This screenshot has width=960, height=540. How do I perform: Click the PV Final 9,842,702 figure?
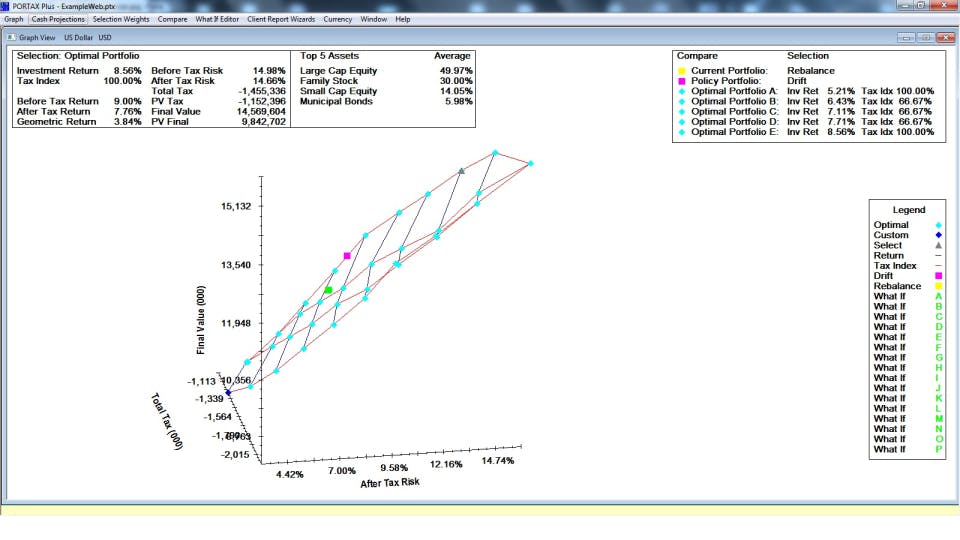264,122
